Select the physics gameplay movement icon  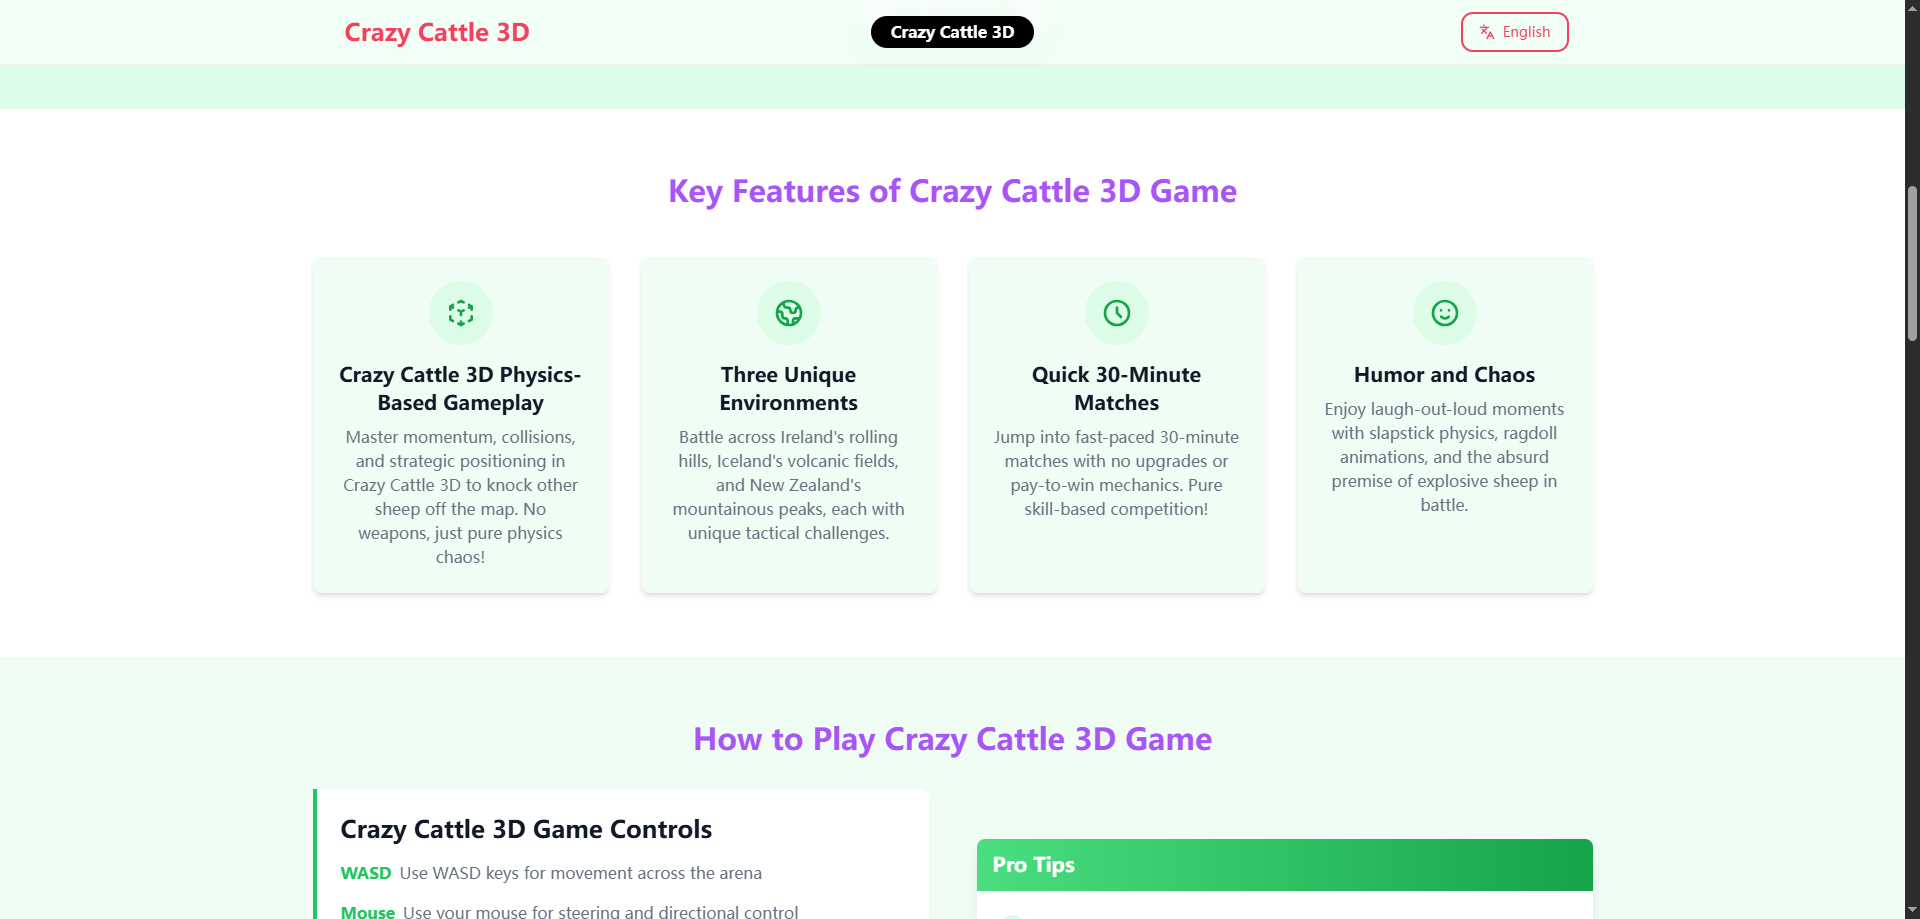pos(460,312)
